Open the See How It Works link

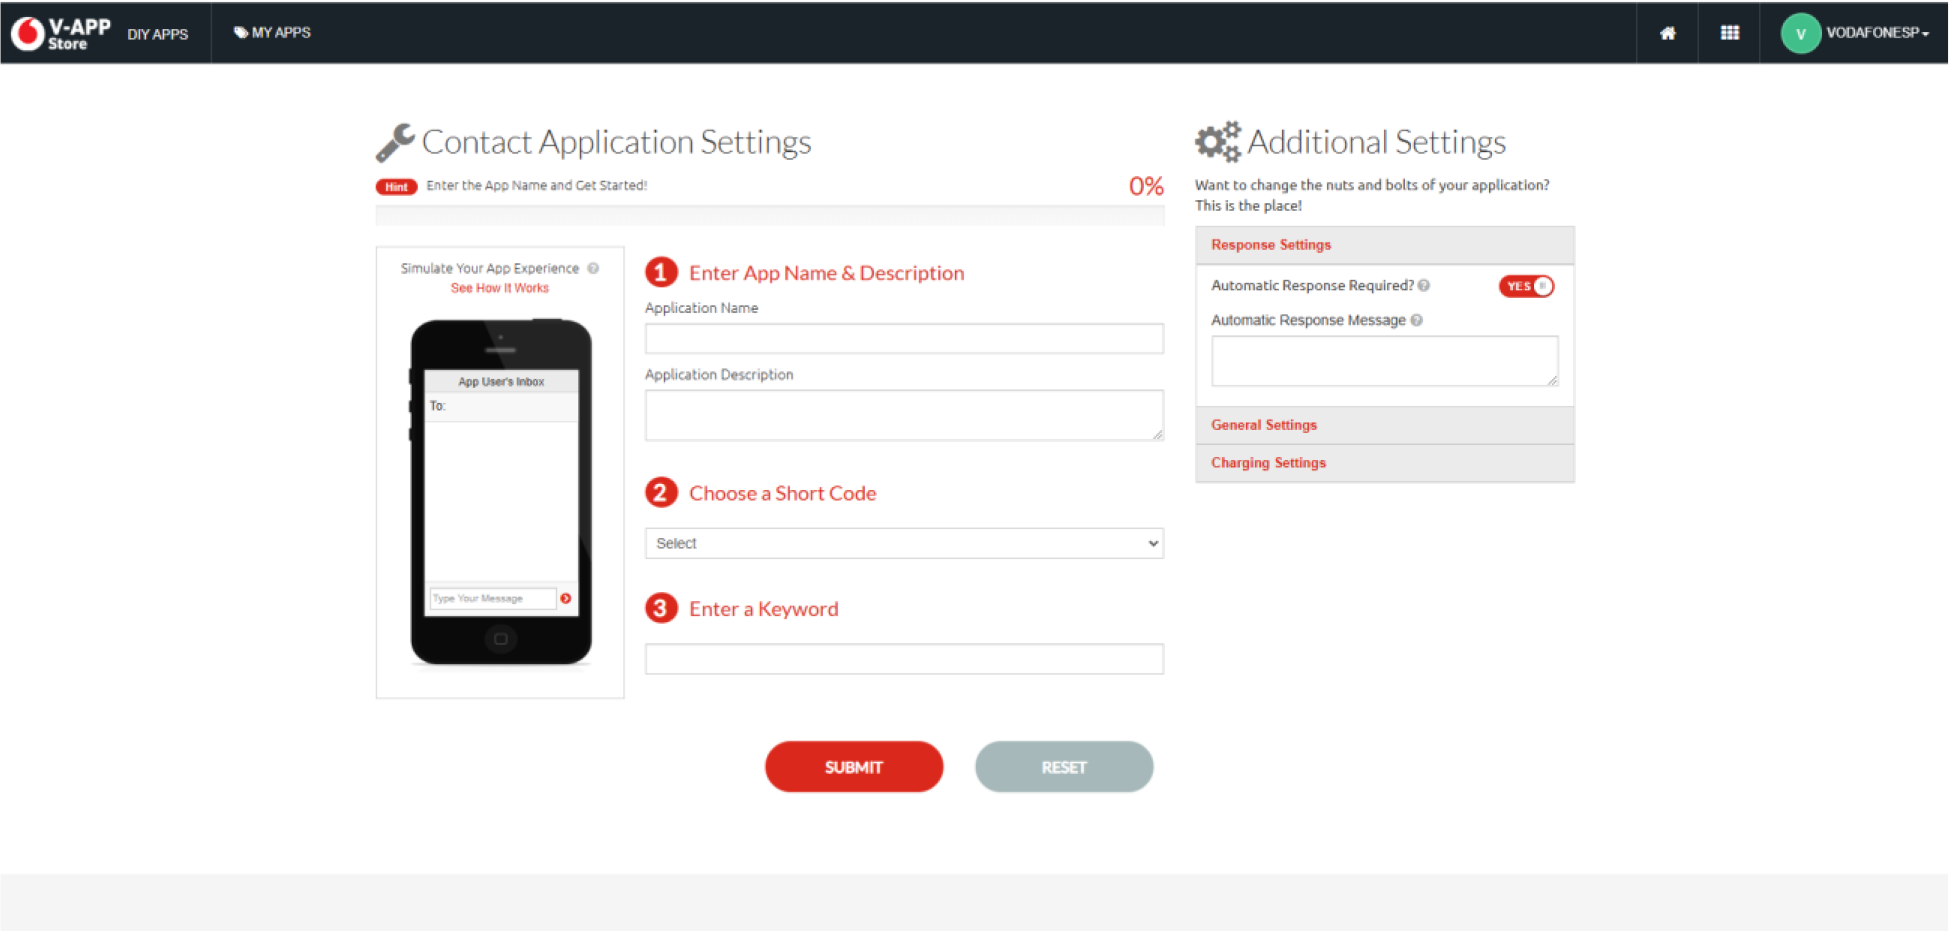click(x=499, y=288)
